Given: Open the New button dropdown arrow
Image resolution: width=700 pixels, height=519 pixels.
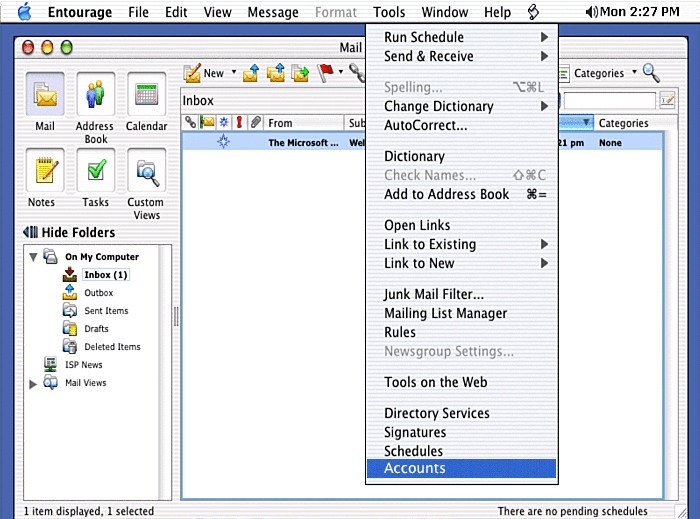Looking at the screenshot, I should tap(233, 71).
